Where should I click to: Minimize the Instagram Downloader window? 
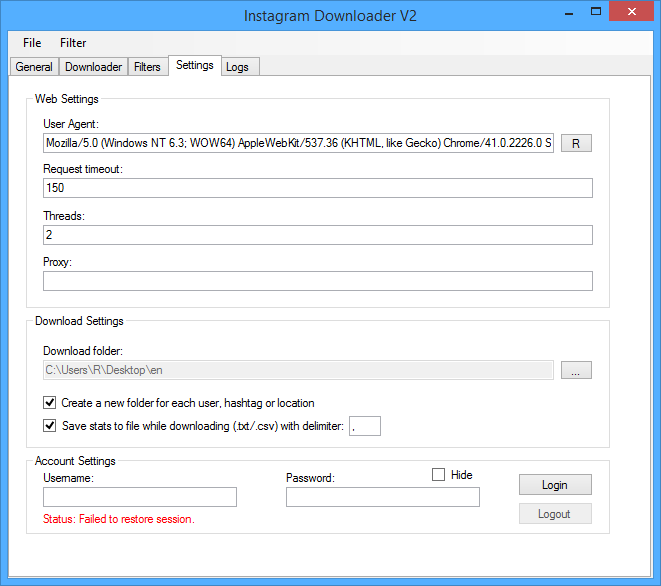[569, 13]
